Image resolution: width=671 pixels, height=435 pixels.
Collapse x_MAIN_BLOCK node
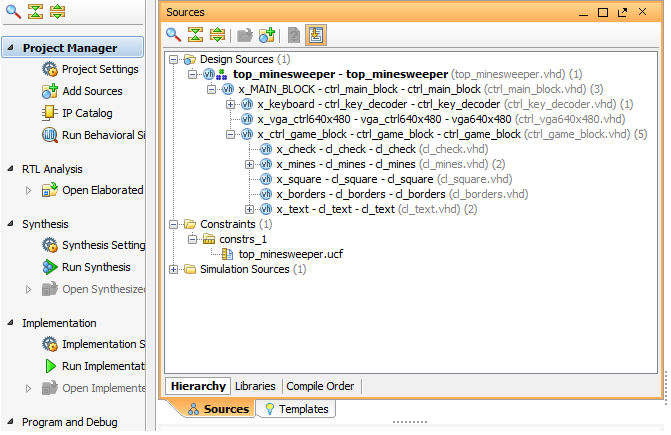[x=211, y=89]
